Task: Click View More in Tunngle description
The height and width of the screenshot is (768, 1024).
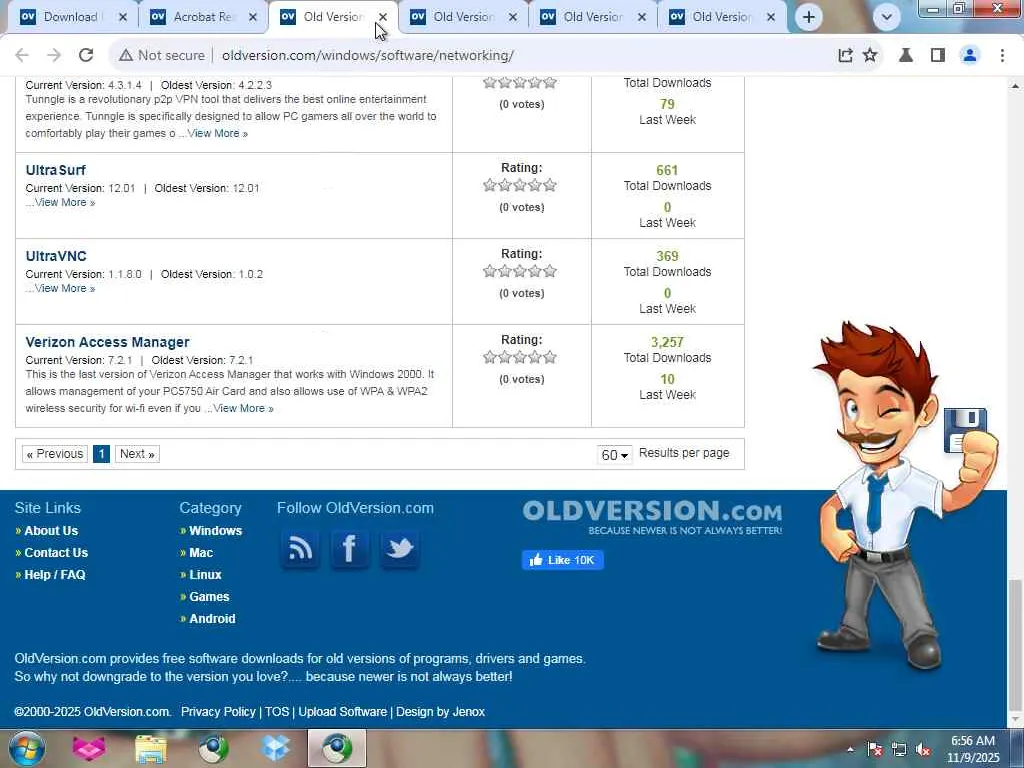Action: pos(217,133)
